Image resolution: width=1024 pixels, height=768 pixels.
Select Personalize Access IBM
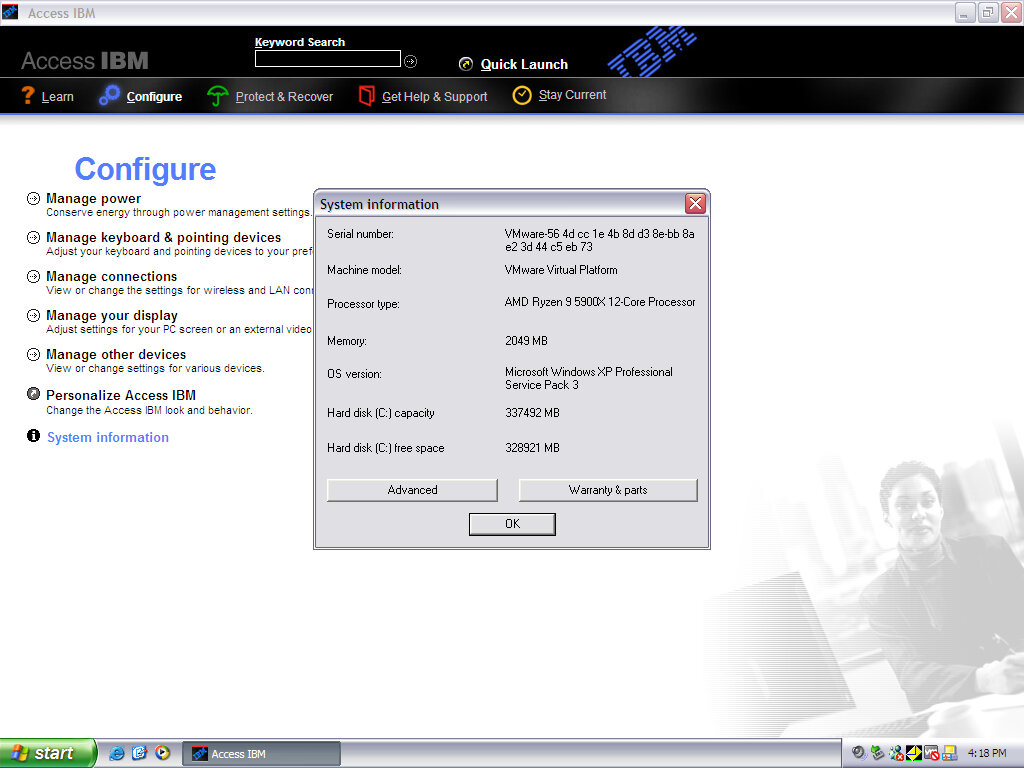click(120, 395)
